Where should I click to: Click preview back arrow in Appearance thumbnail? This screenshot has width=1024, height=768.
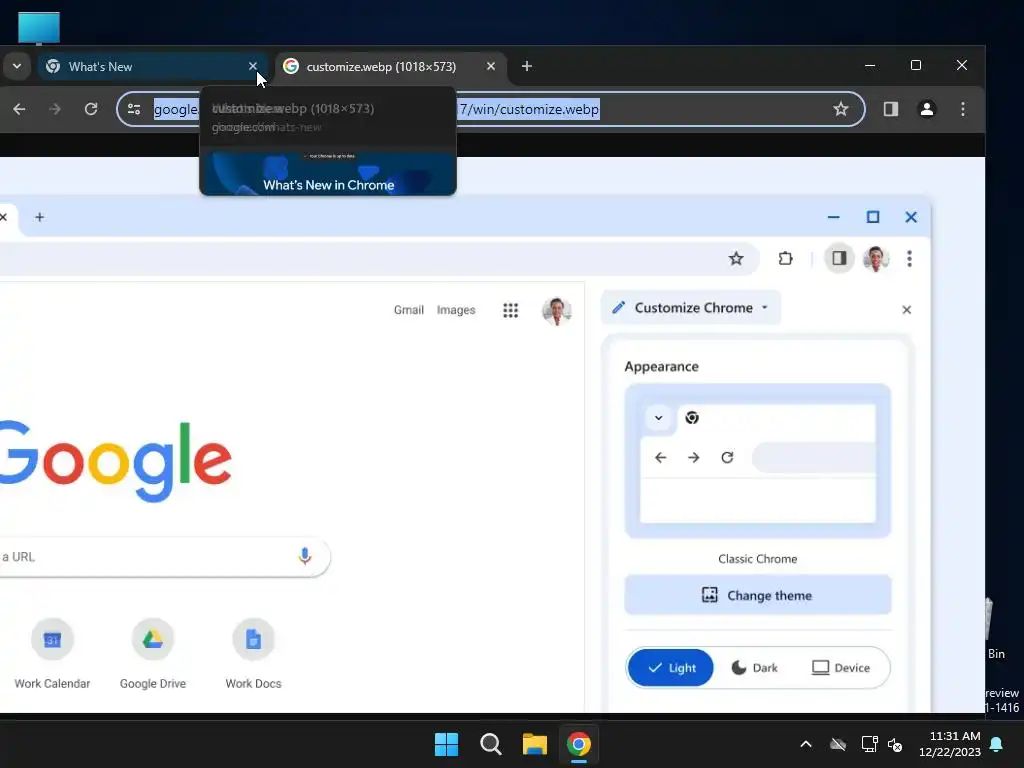tap(660, 457)
